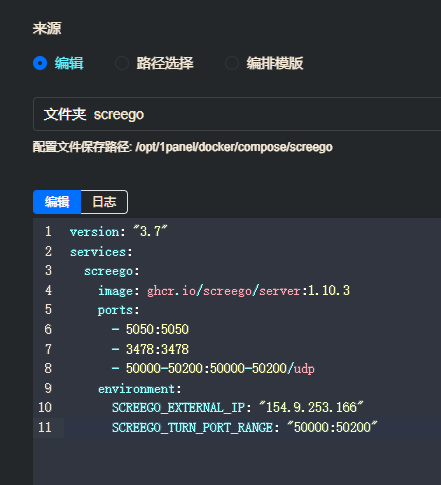
Task: Click the 3478:3478 port mapping
Action: point(157,349)
